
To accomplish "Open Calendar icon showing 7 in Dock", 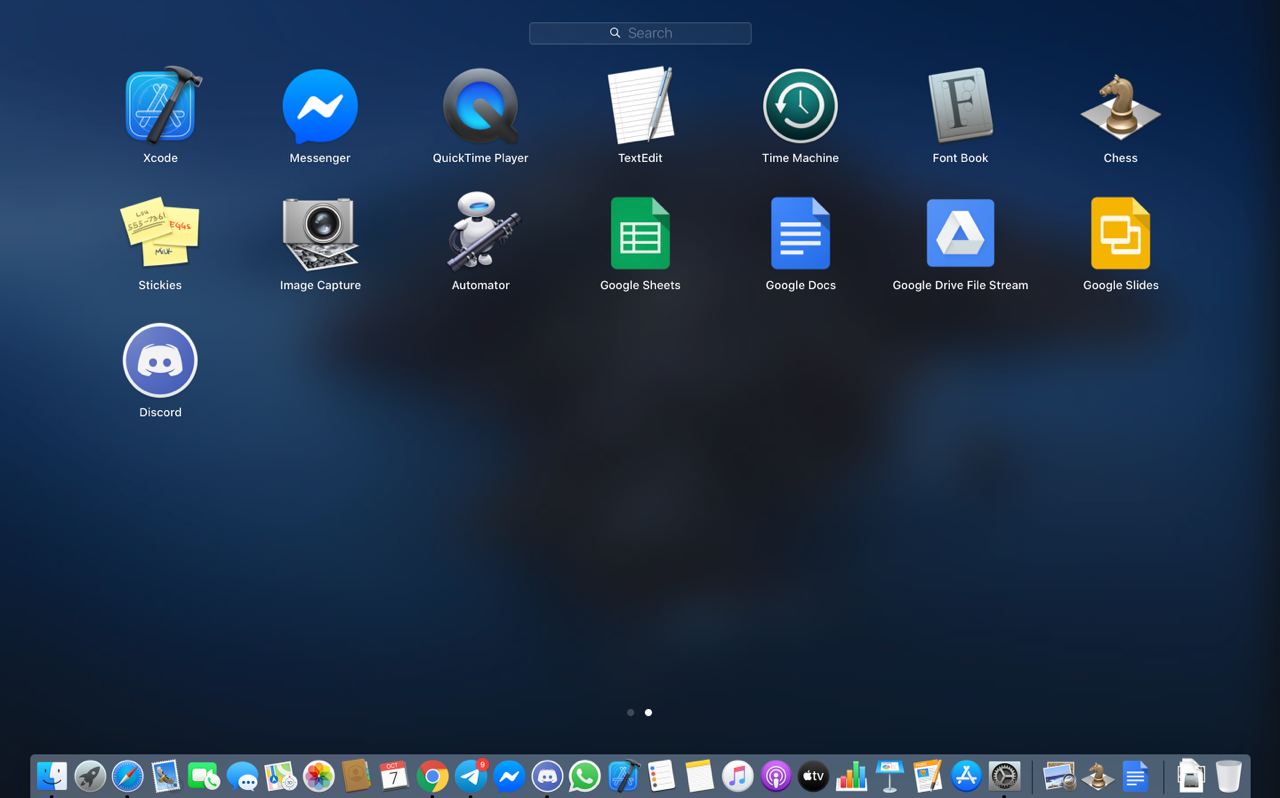I will [394, 776].
